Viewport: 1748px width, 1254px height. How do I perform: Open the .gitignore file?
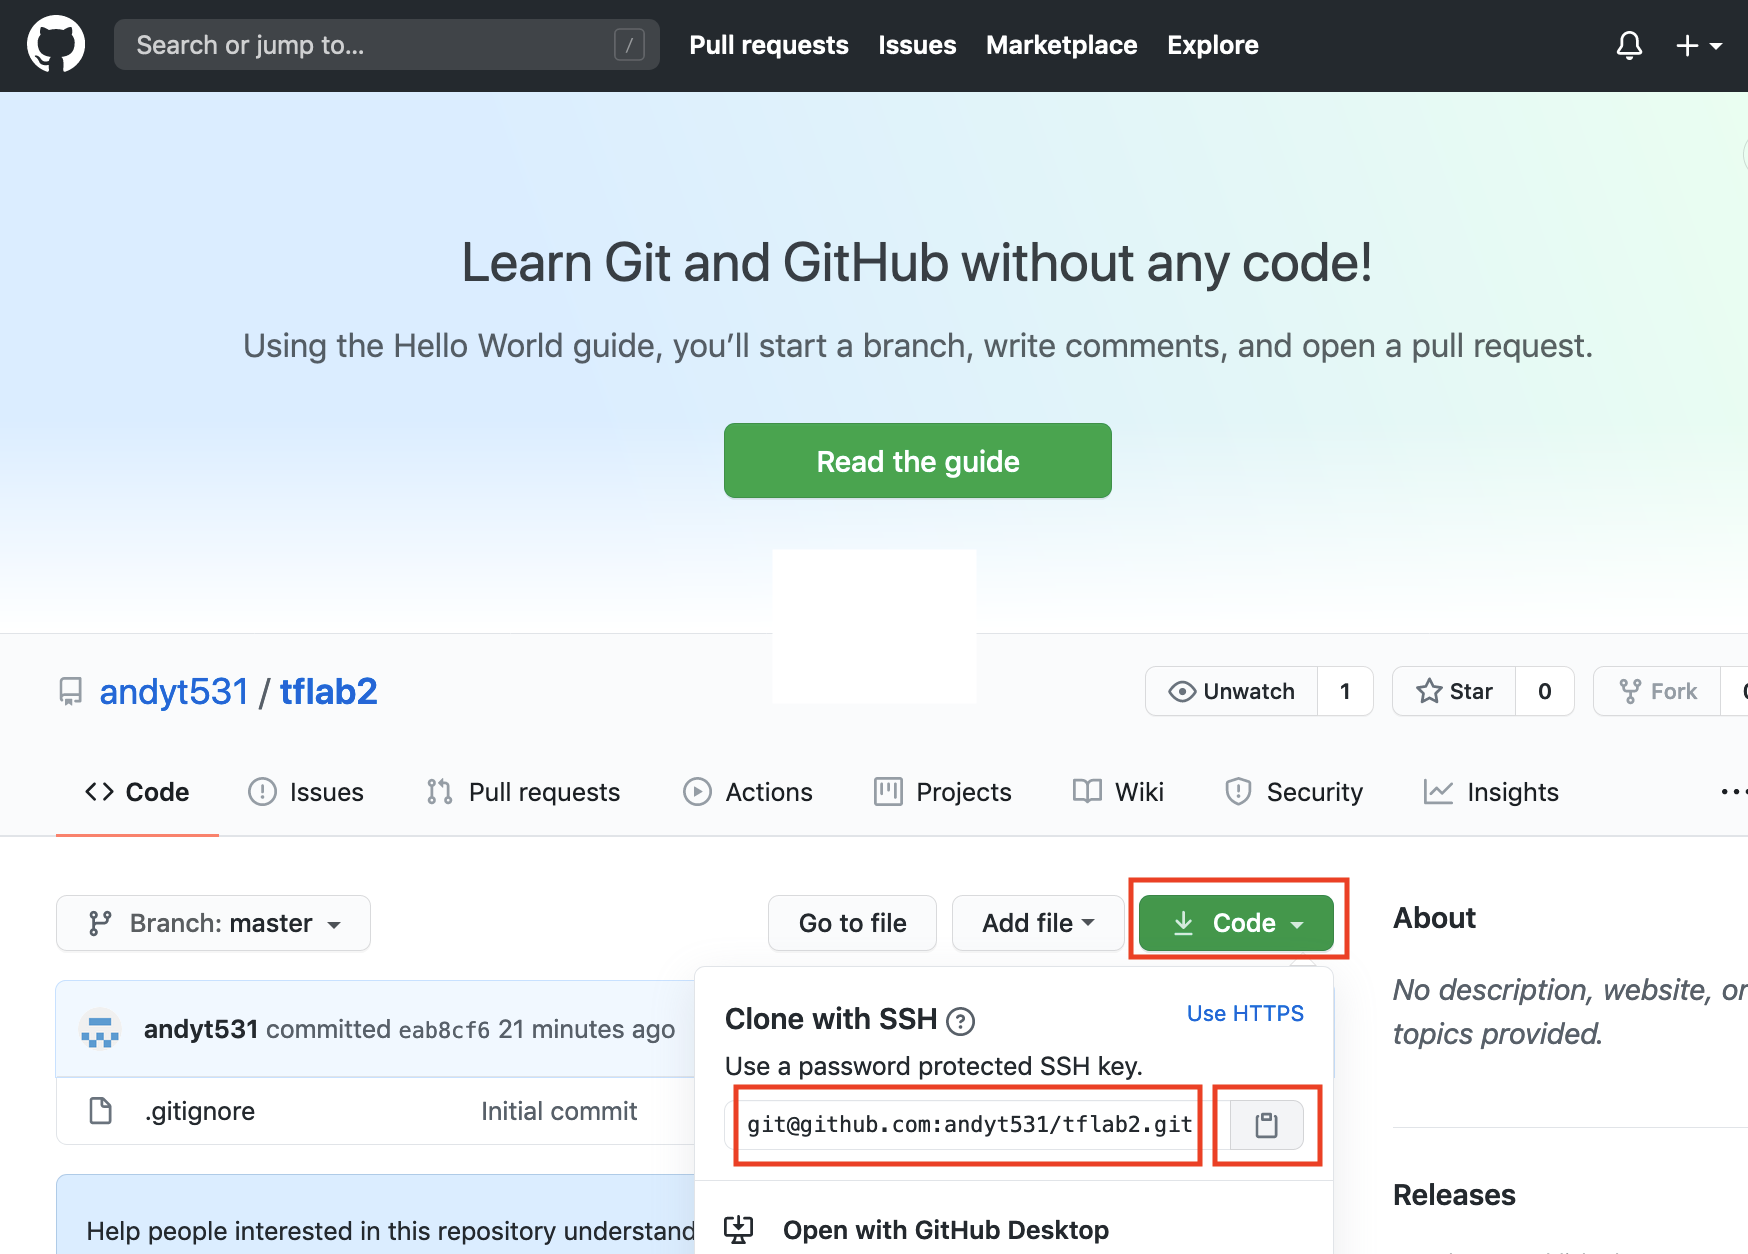pos(200,1111)
